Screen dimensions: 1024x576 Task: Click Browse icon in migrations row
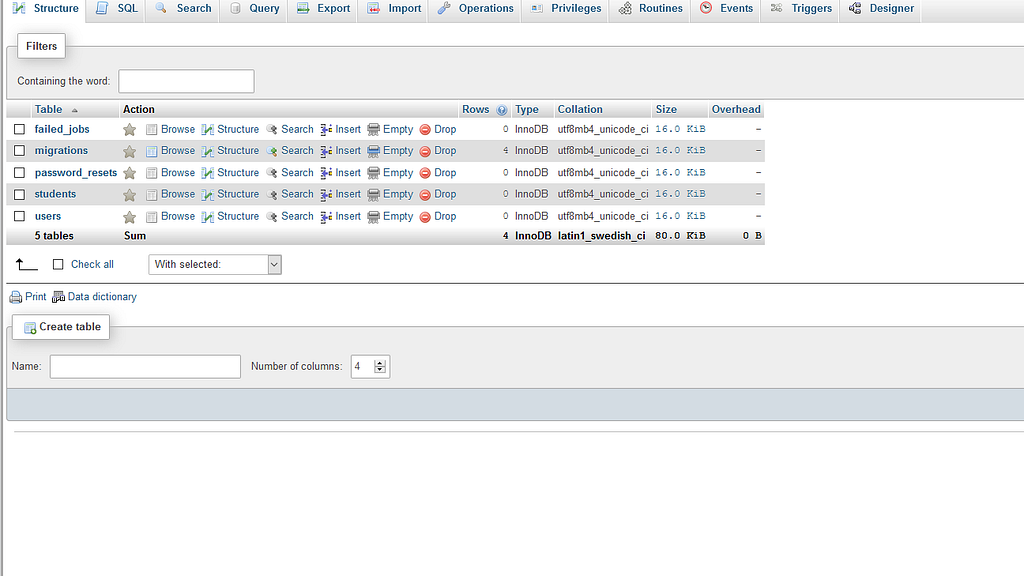click(152, 151)
